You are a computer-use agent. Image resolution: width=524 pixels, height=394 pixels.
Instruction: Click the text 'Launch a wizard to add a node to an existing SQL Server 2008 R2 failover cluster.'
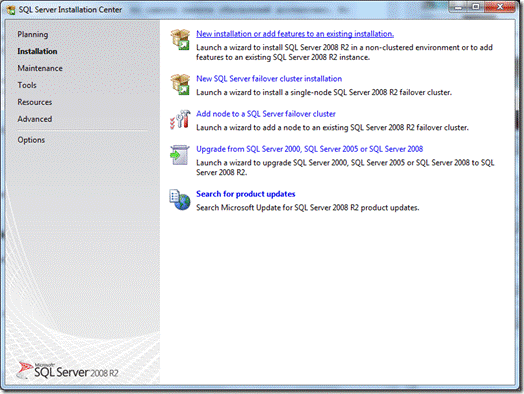[x=332, y=128]
